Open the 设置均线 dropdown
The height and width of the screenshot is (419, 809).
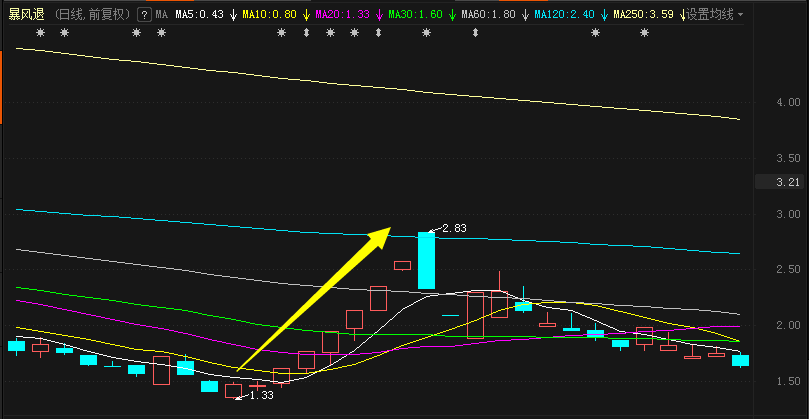pos(714,15)
